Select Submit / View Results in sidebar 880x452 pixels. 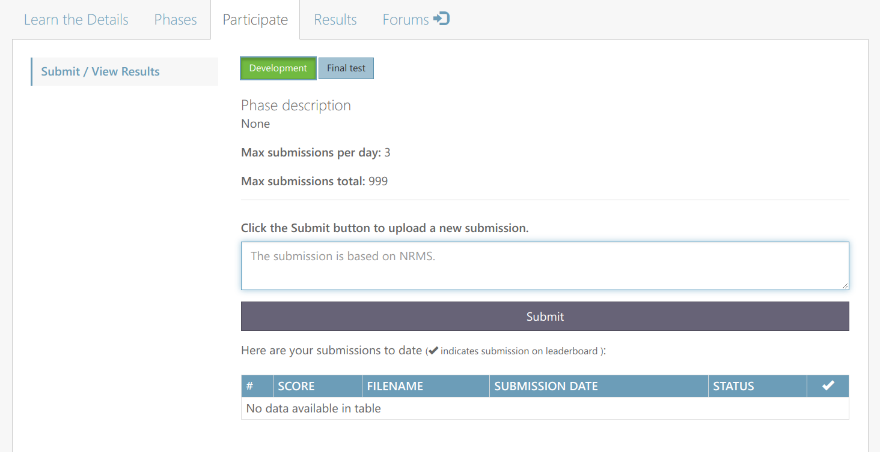[100, 71]
